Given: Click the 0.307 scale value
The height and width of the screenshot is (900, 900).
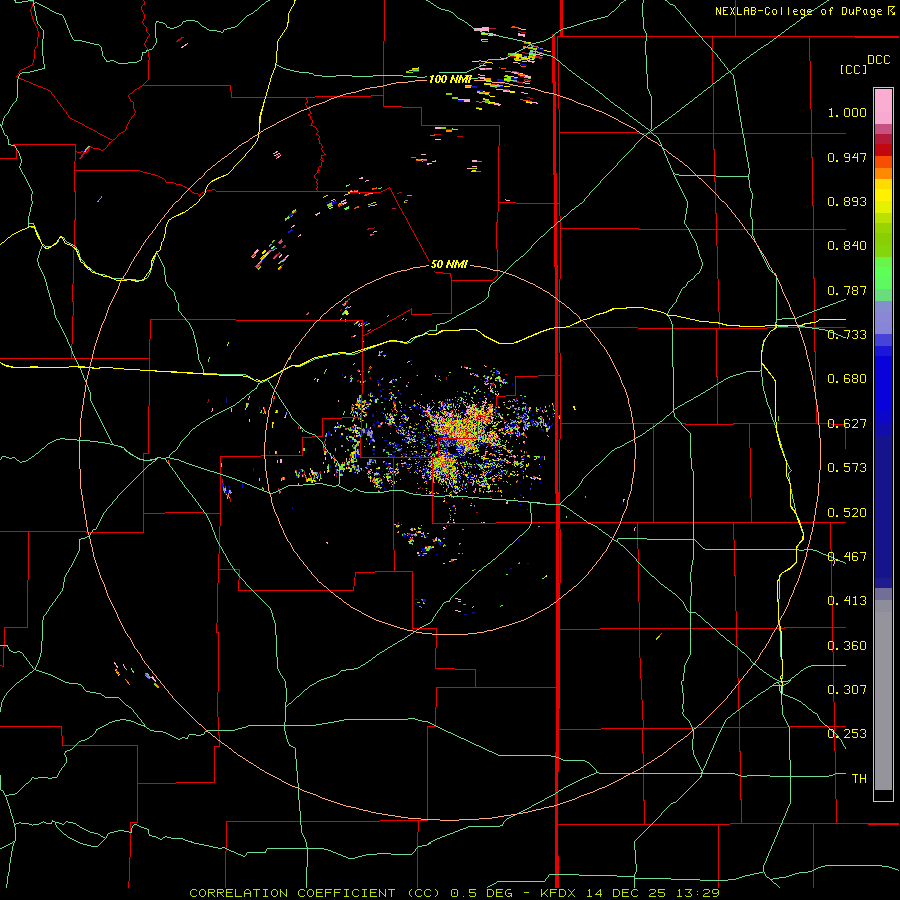Looking at the screenshot, I should 847,690.
